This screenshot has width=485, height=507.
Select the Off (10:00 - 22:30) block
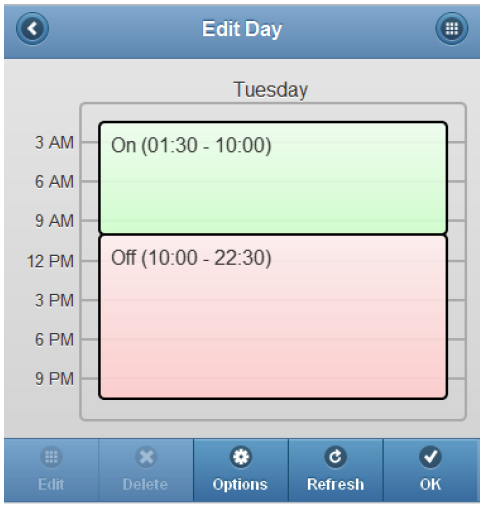[x=273, y=317]
